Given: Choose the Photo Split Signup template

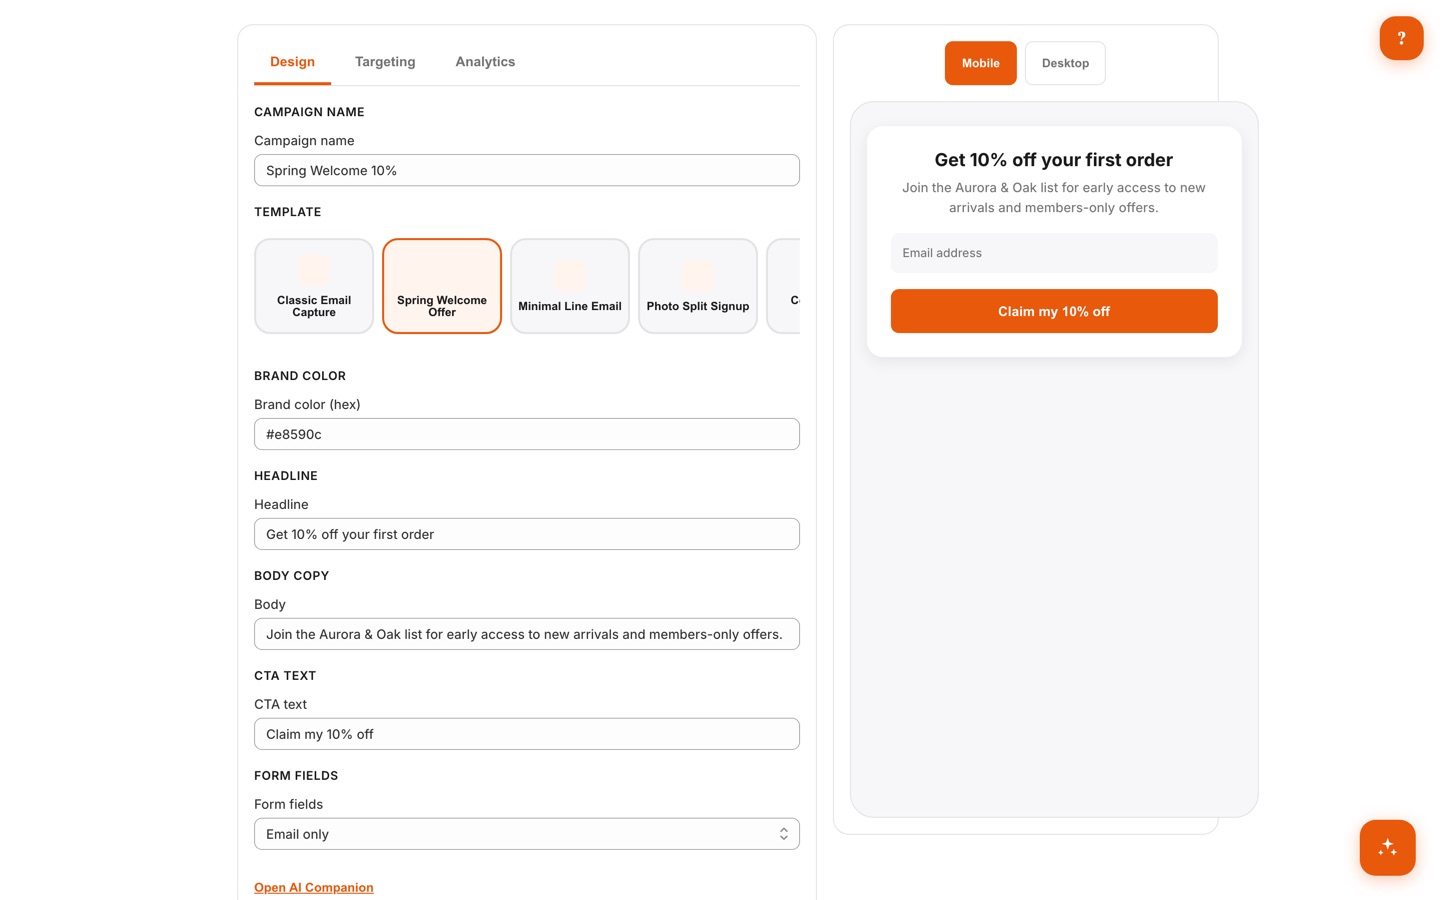Looking at the screenshot, I should click(698, 286).
